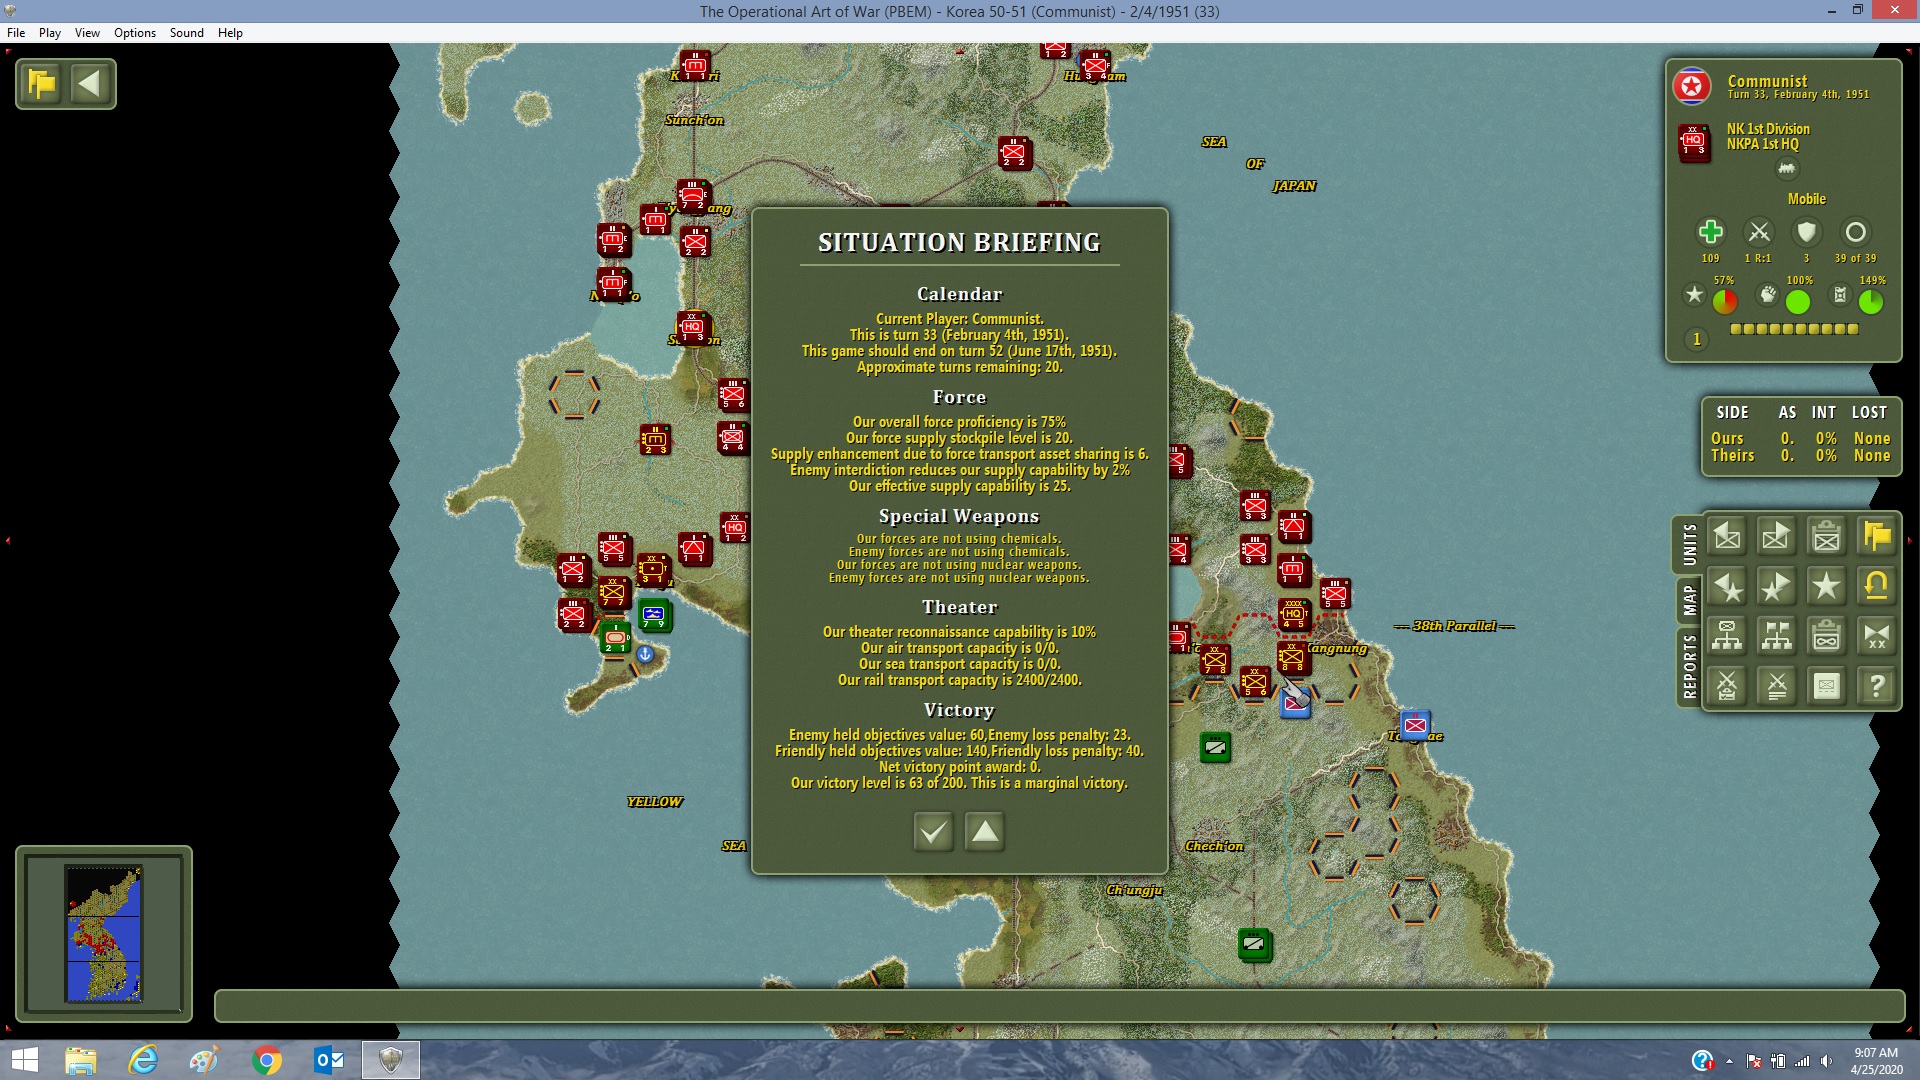Click the empty message bar at bottom
Image resolution: width=1920 pixels, height=1080 pixels.
1059,1006
